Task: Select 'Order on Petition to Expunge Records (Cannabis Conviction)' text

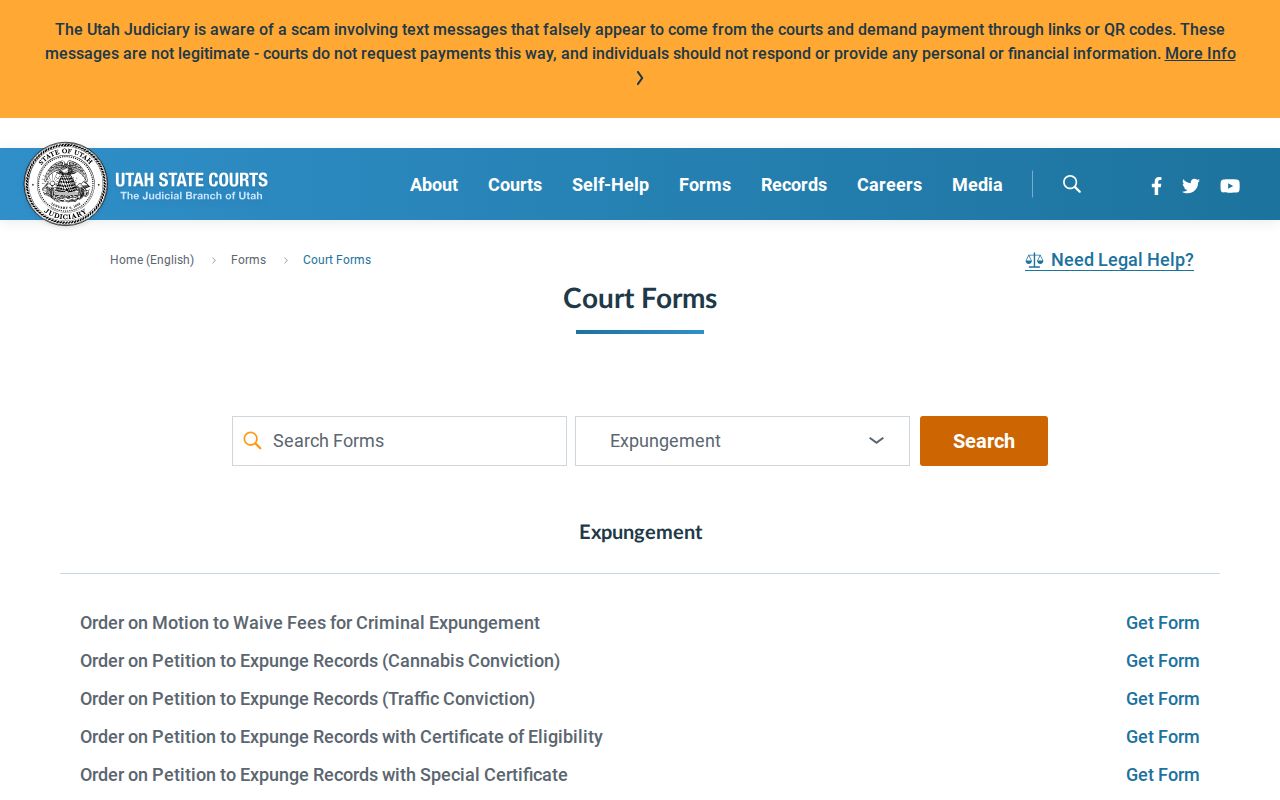Action: pyautogui.click(x=320, y=660)
